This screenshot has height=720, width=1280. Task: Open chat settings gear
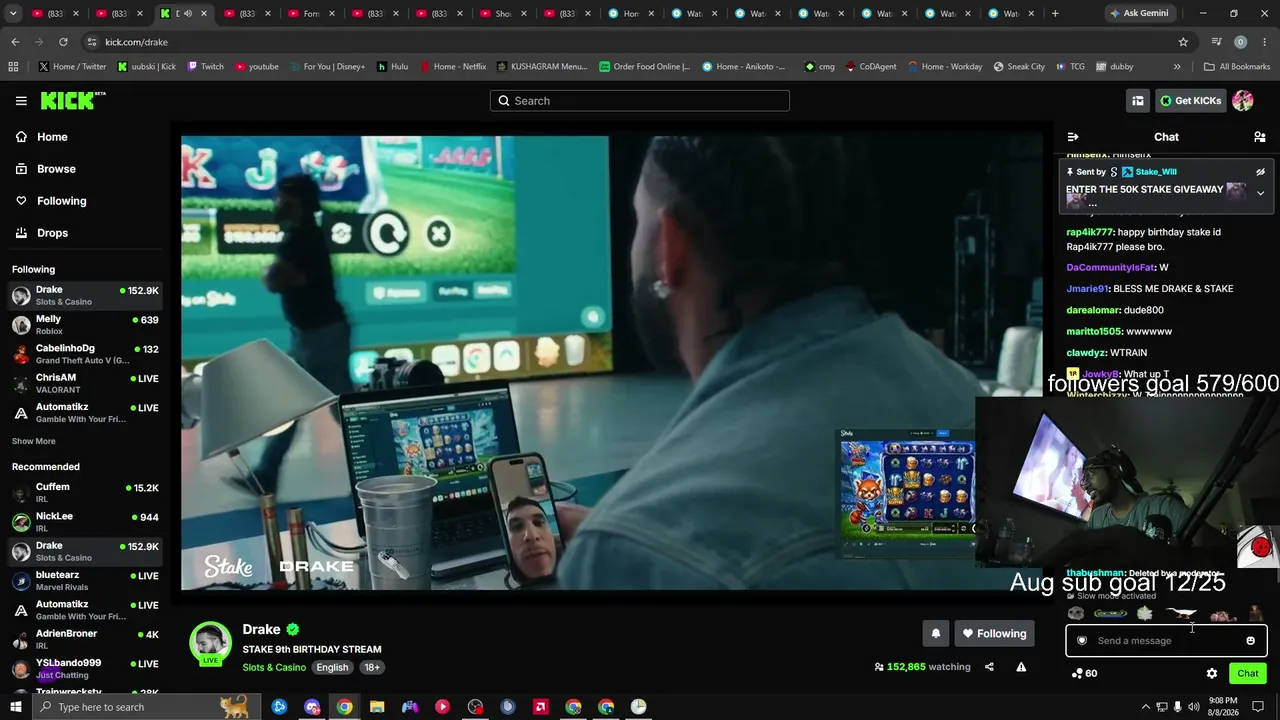tap(1212, 673)
